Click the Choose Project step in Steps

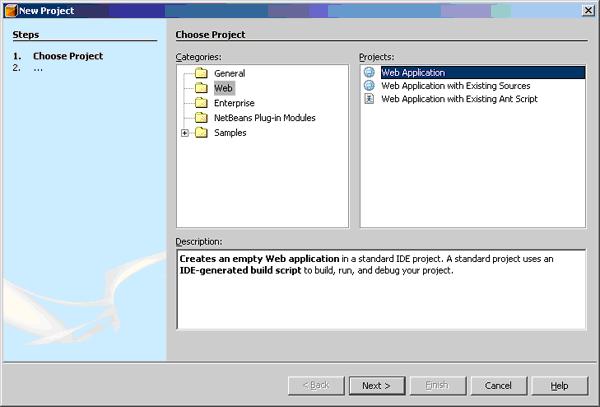pos(67,56)
